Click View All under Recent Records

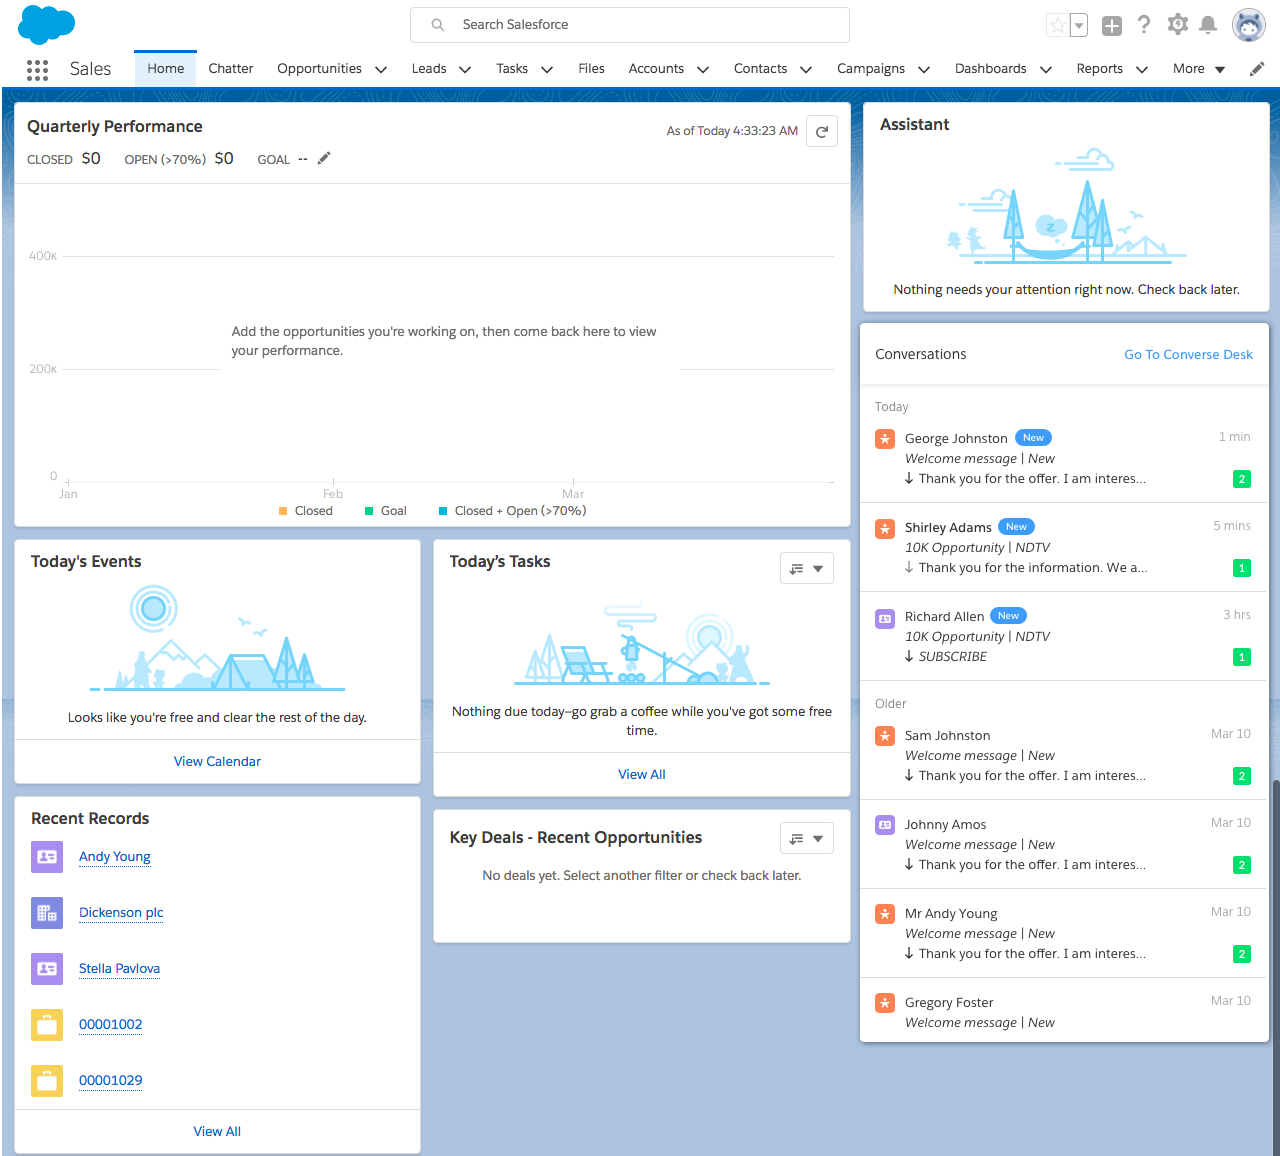click(x=217, y=1132)
